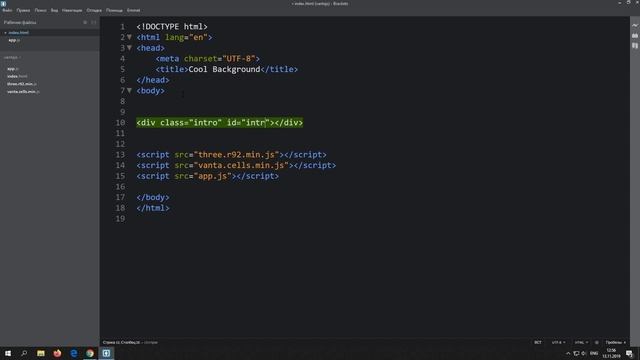The height and width of the screenshot is (360, 640).
Task: Switch ENG input language indicator
Action: click(x=594, y=353)
